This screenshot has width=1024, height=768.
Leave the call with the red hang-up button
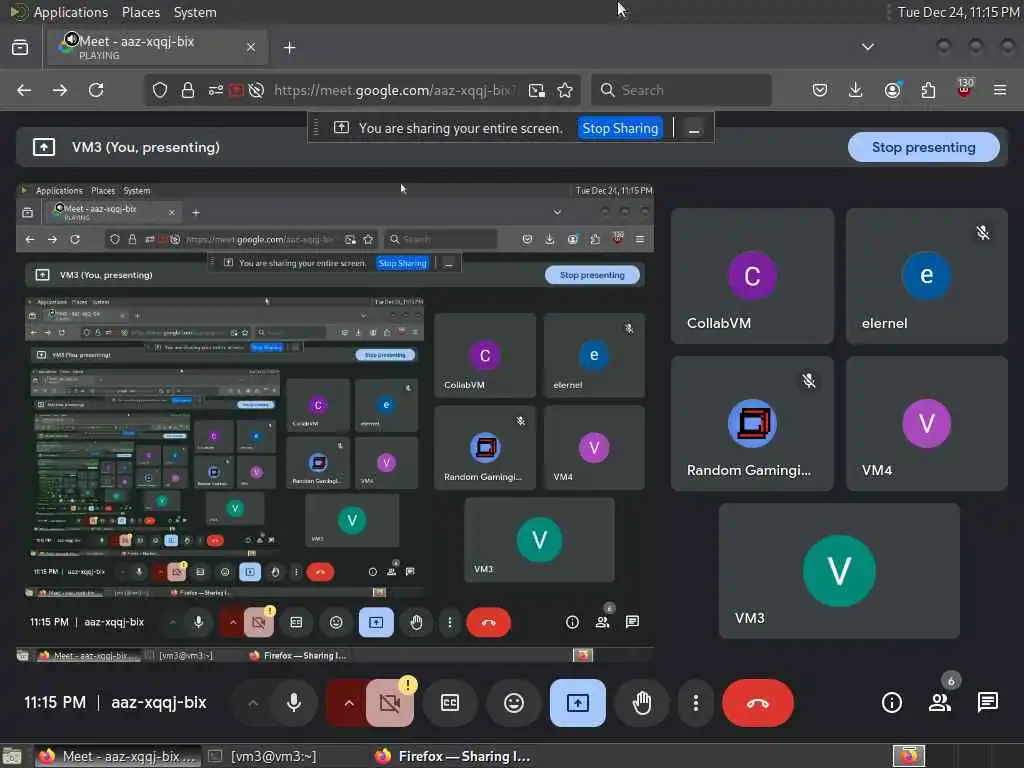pyautogui.click(x=758, y=703)
